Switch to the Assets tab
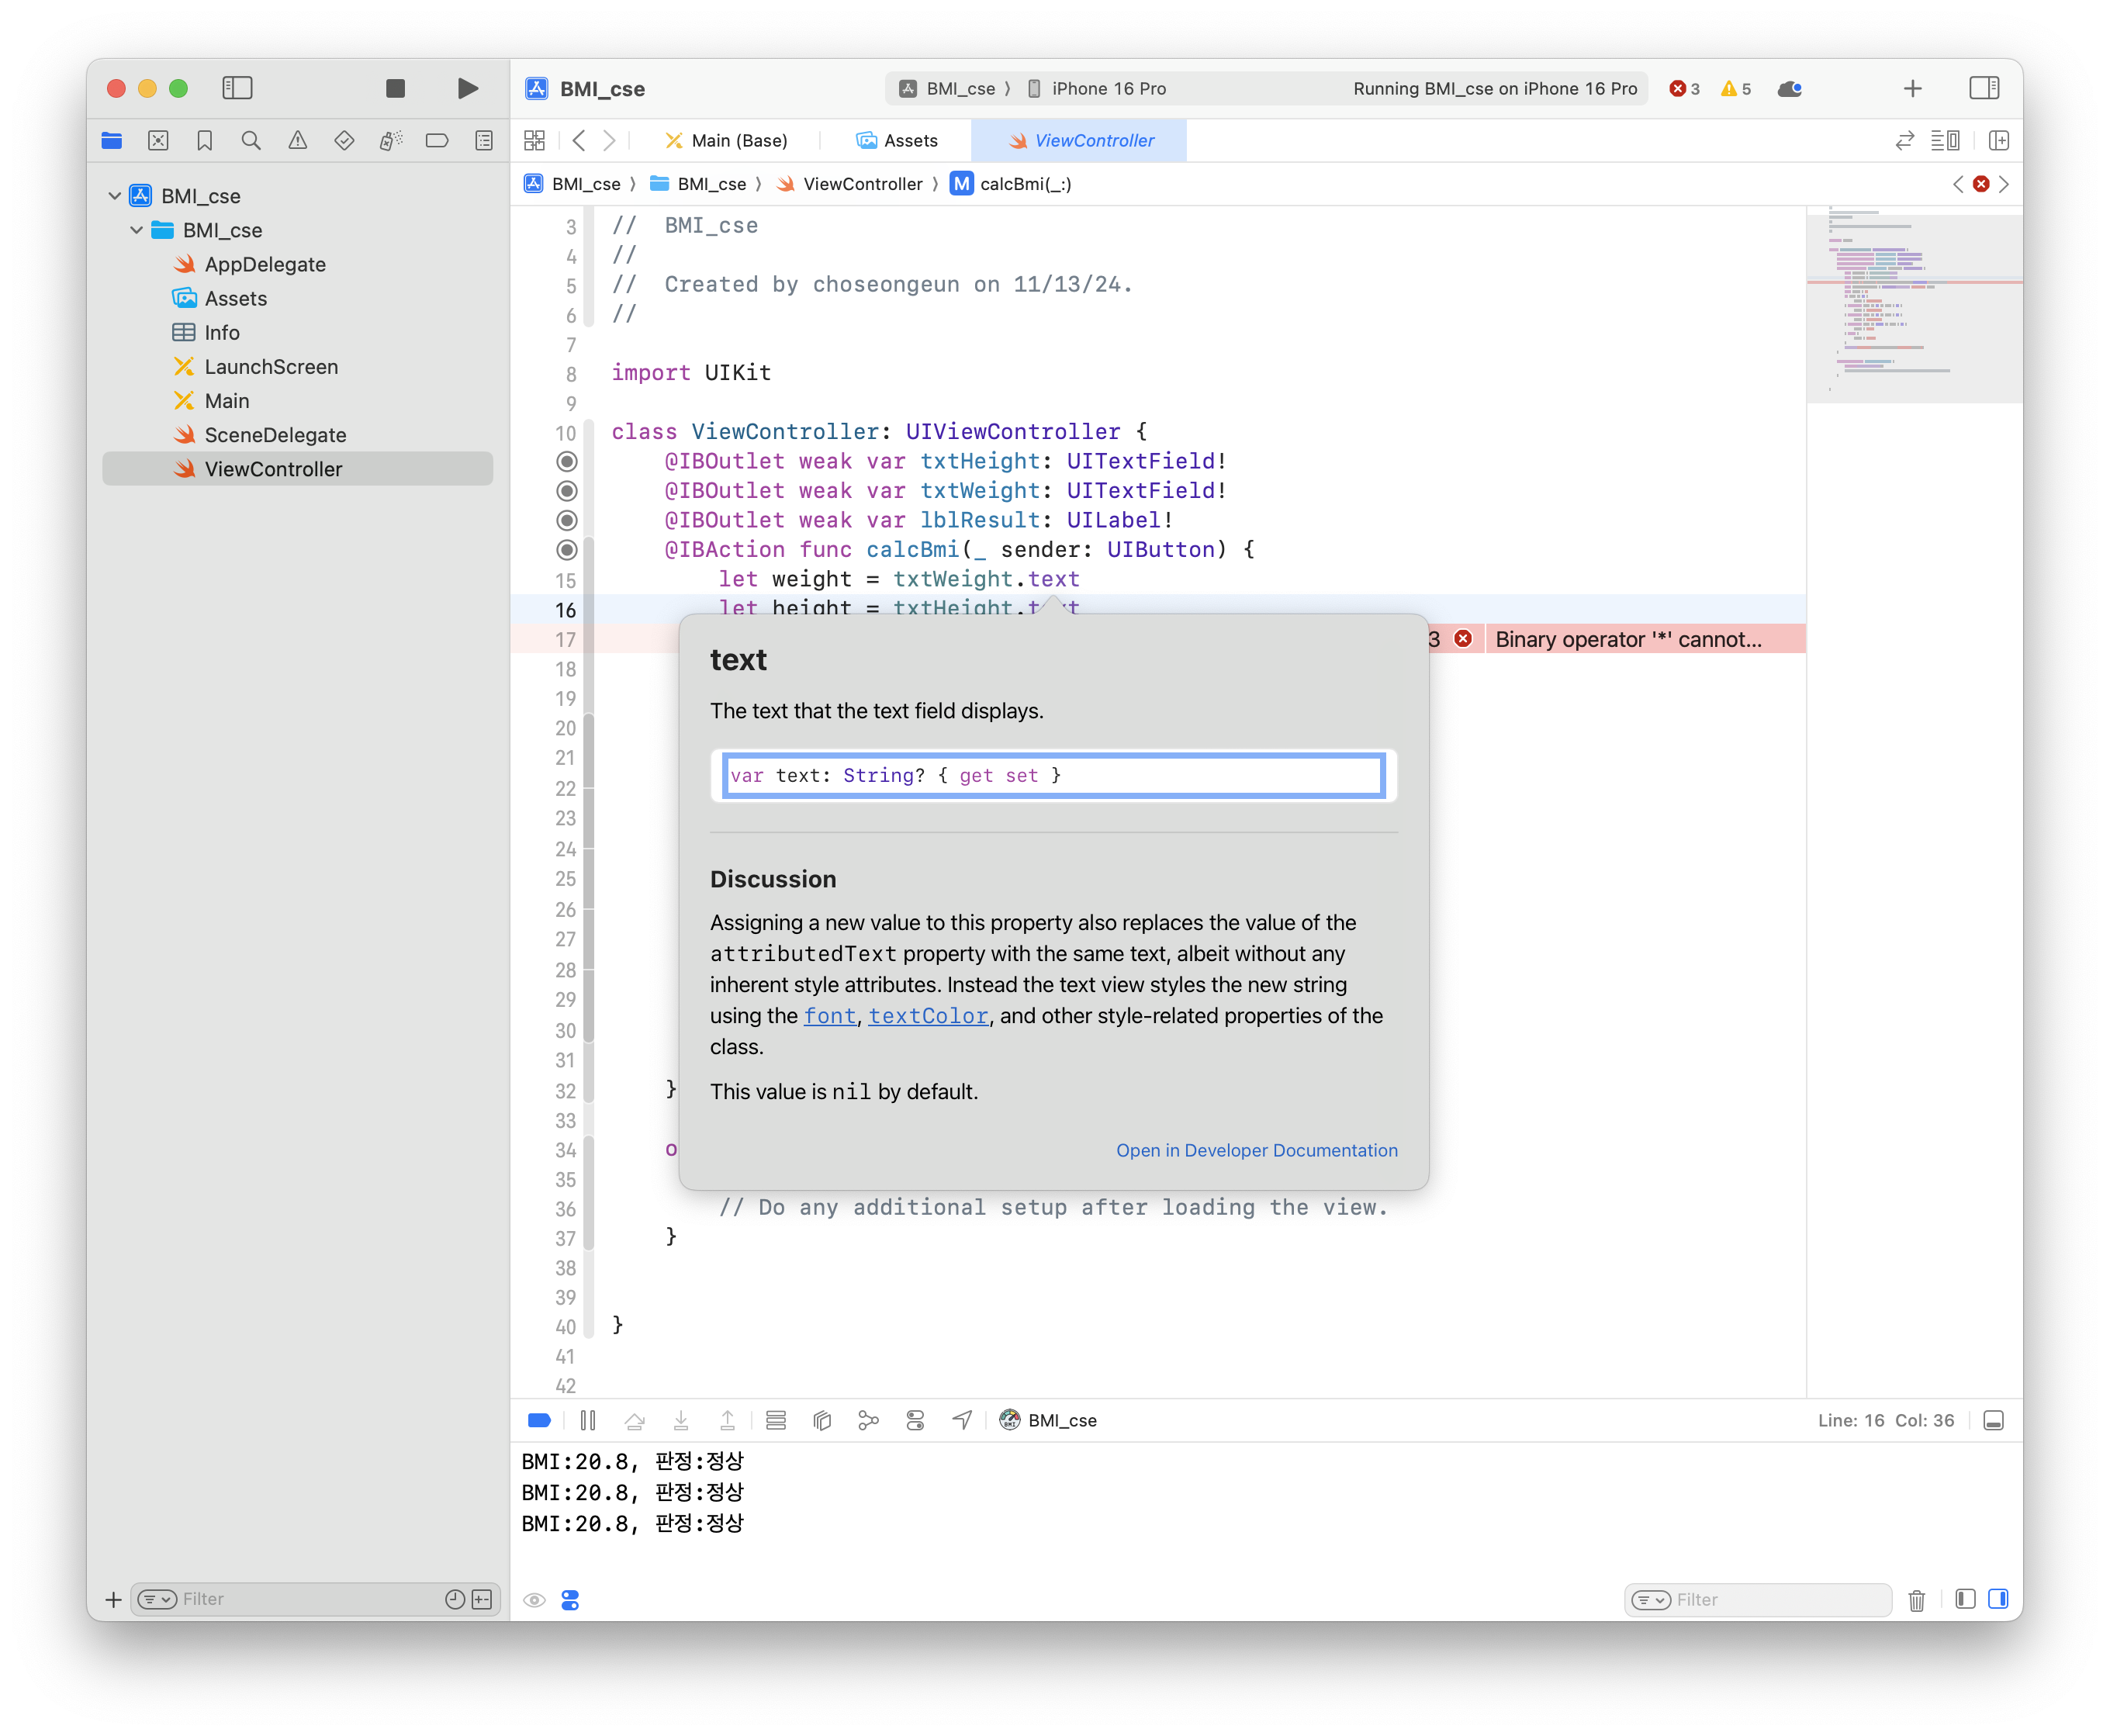 [x=897, y=141]
